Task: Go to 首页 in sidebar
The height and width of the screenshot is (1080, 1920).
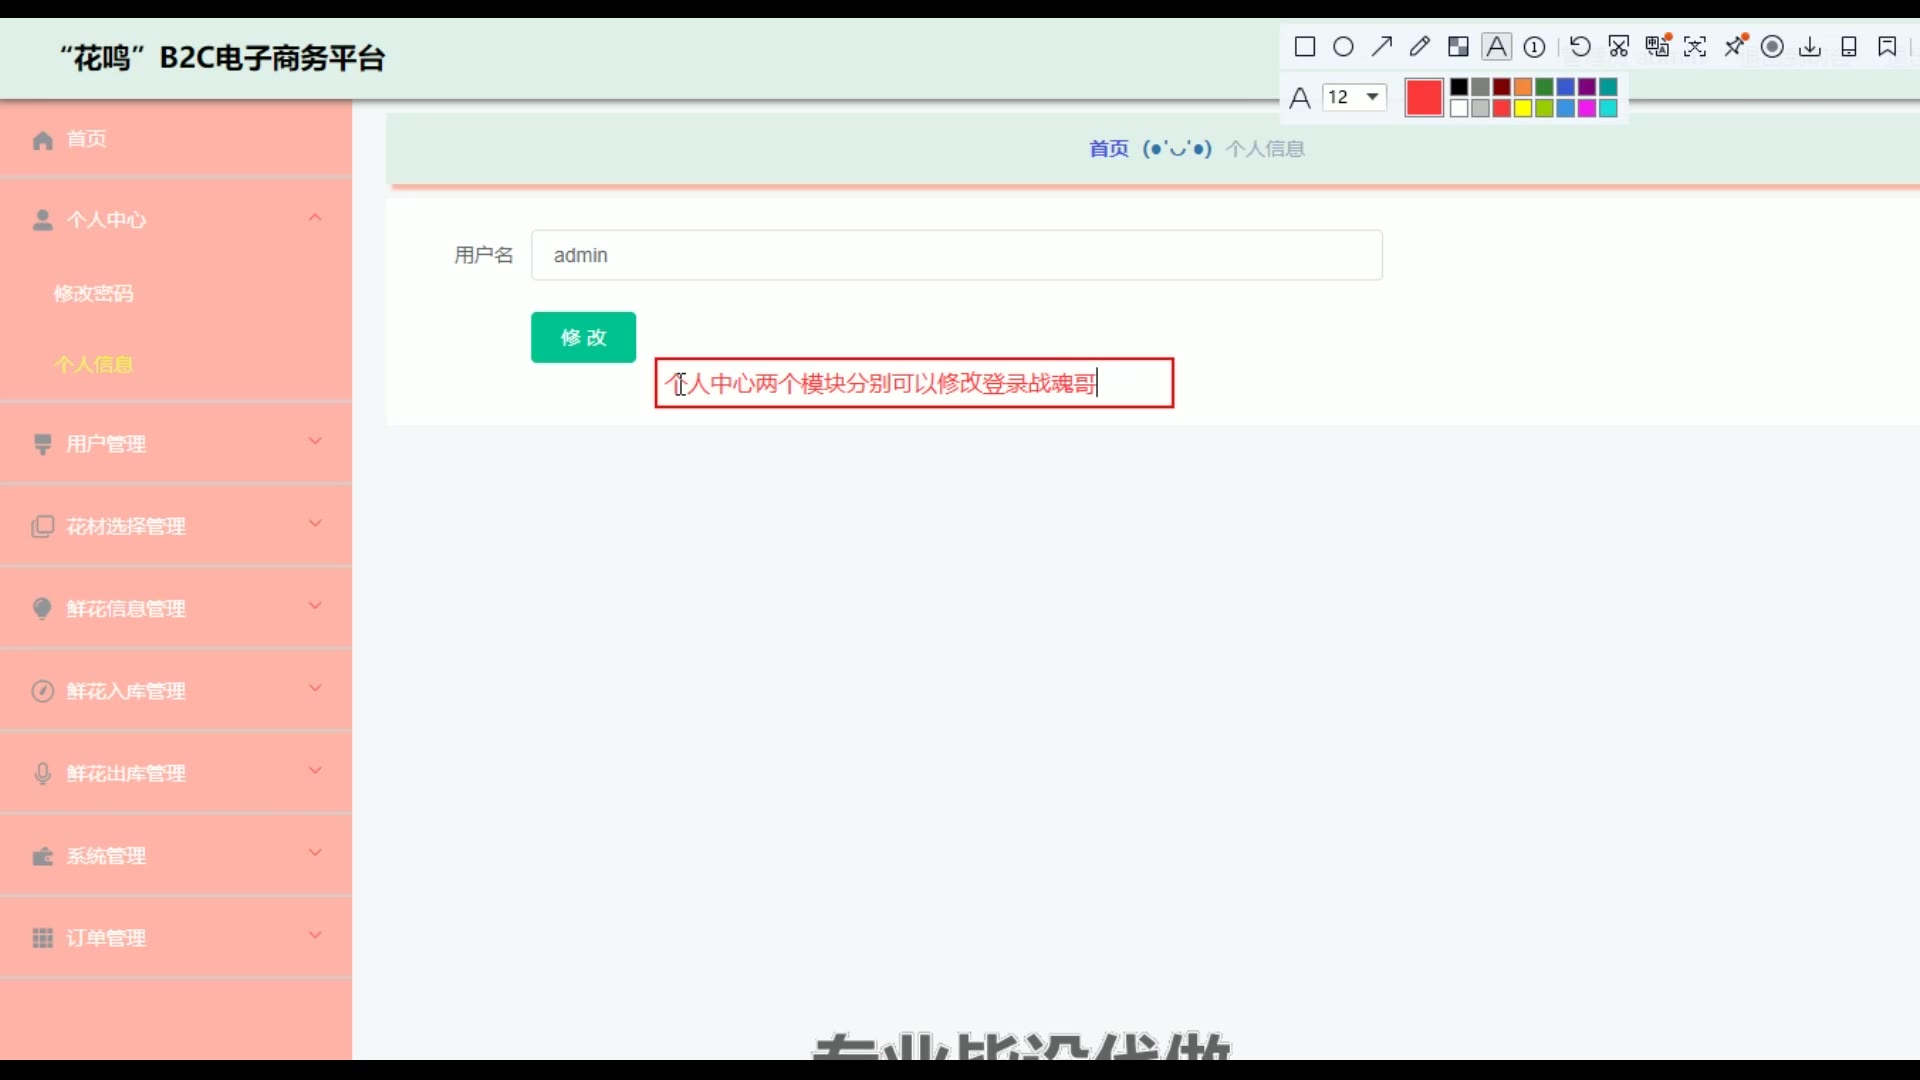Action: point(86,139)
